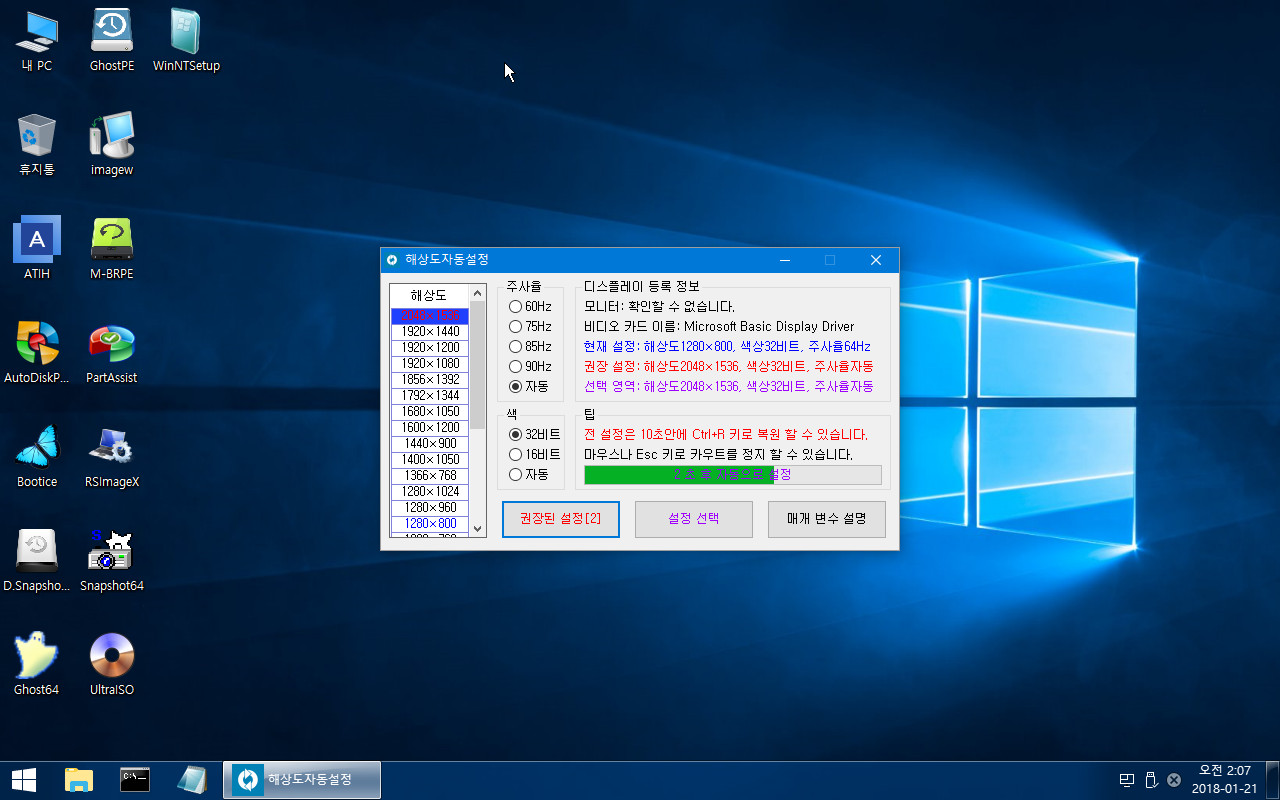Select resolution 1920×1440 in the list
Viewport: 1280px width, 800px height.
click(430, 331)
